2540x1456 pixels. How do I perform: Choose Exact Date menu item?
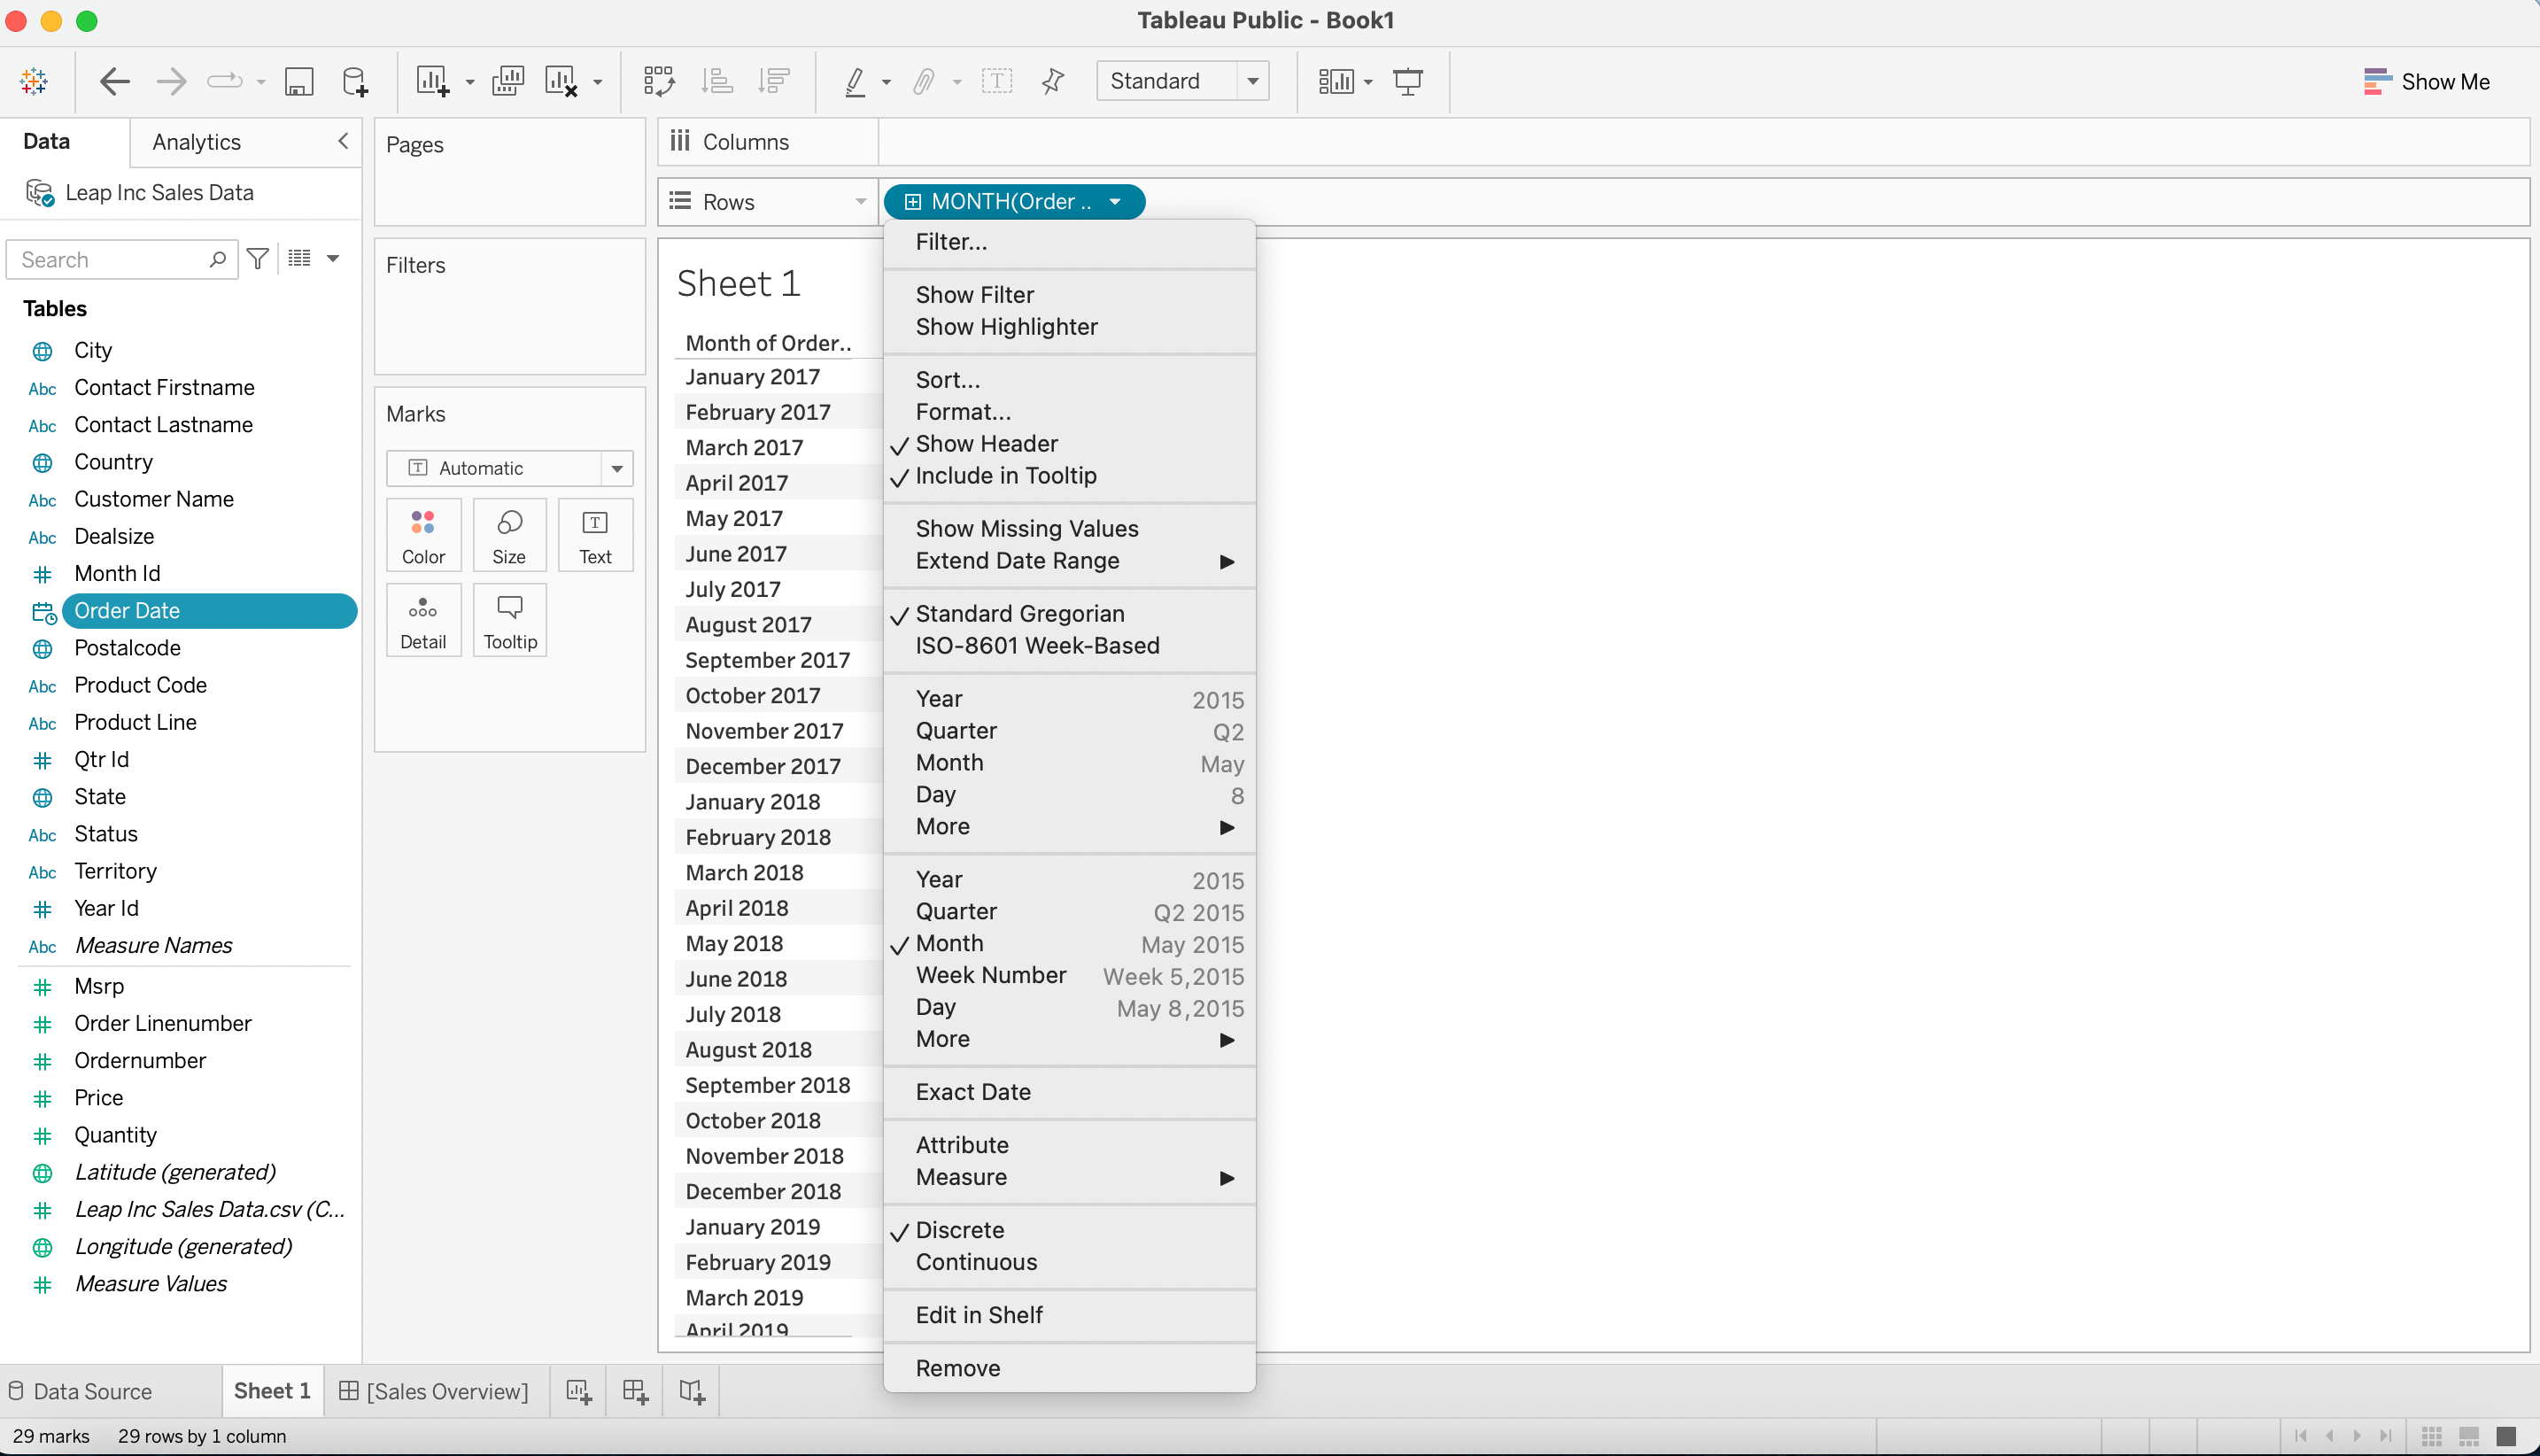972,1092
